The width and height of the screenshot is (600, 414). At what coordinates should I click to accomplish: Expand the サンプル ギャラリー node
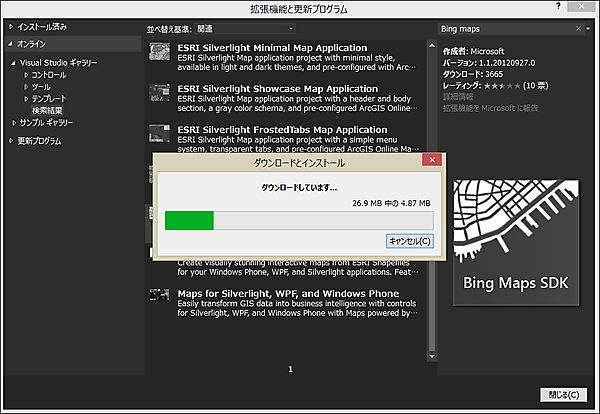14,123
